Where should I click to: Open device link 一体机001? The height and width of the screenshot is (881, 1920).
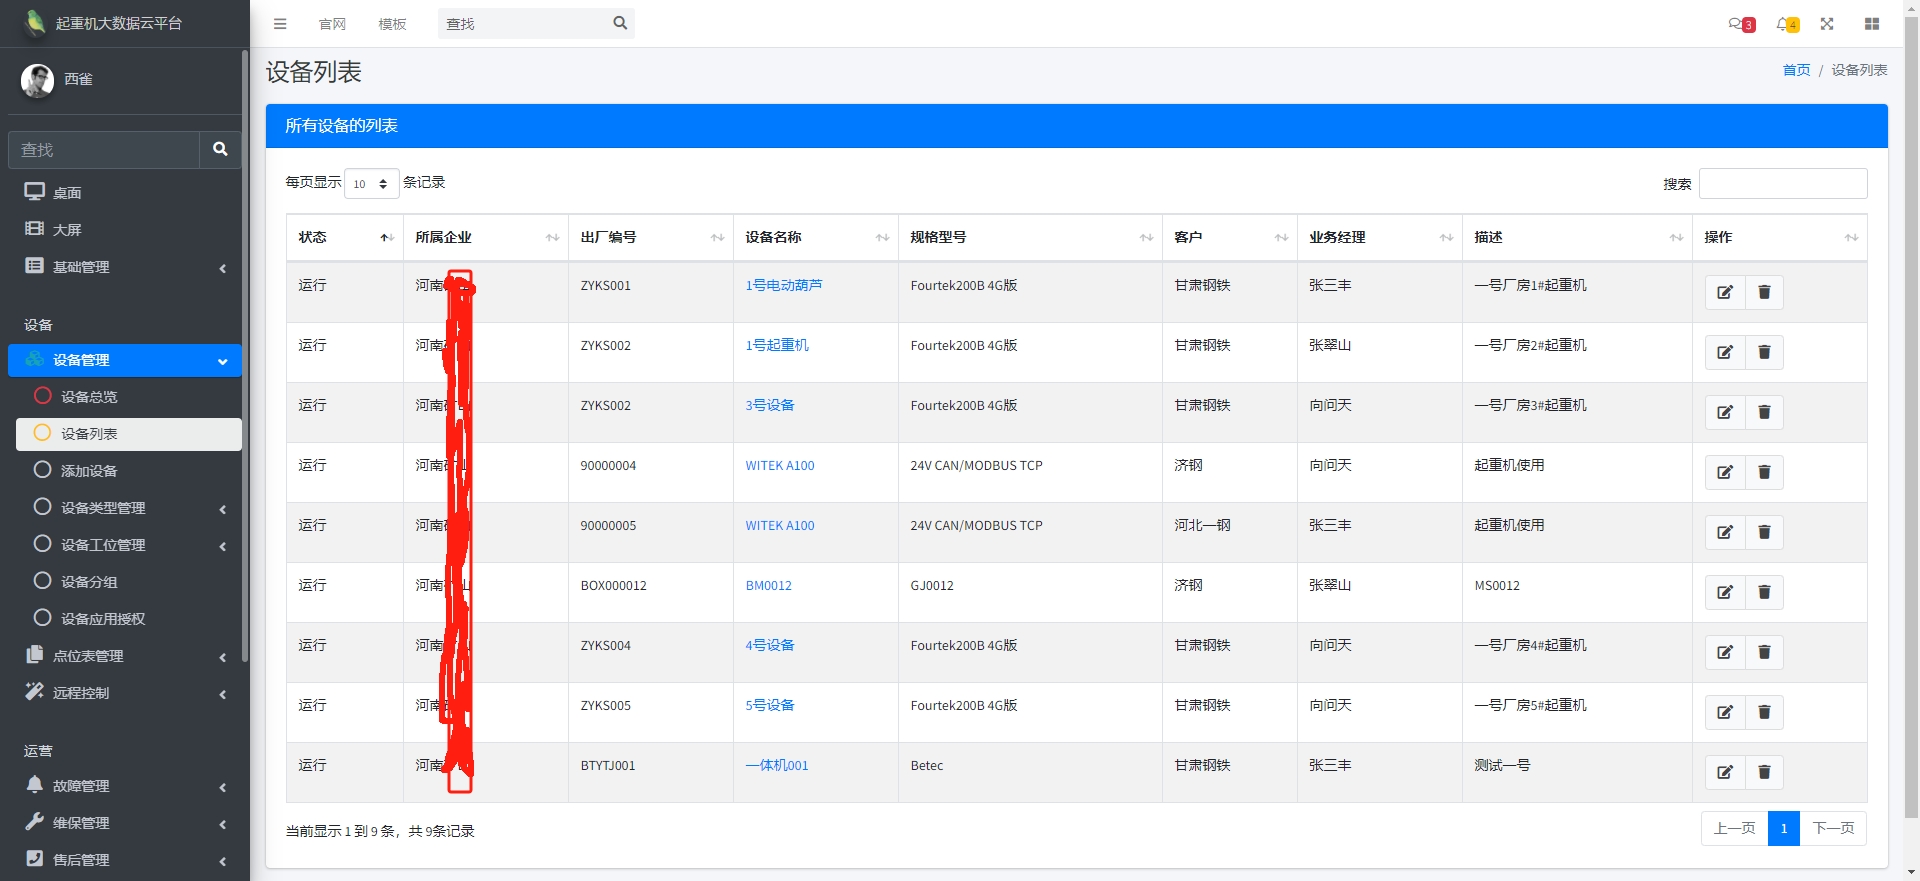tap(777, 765)
